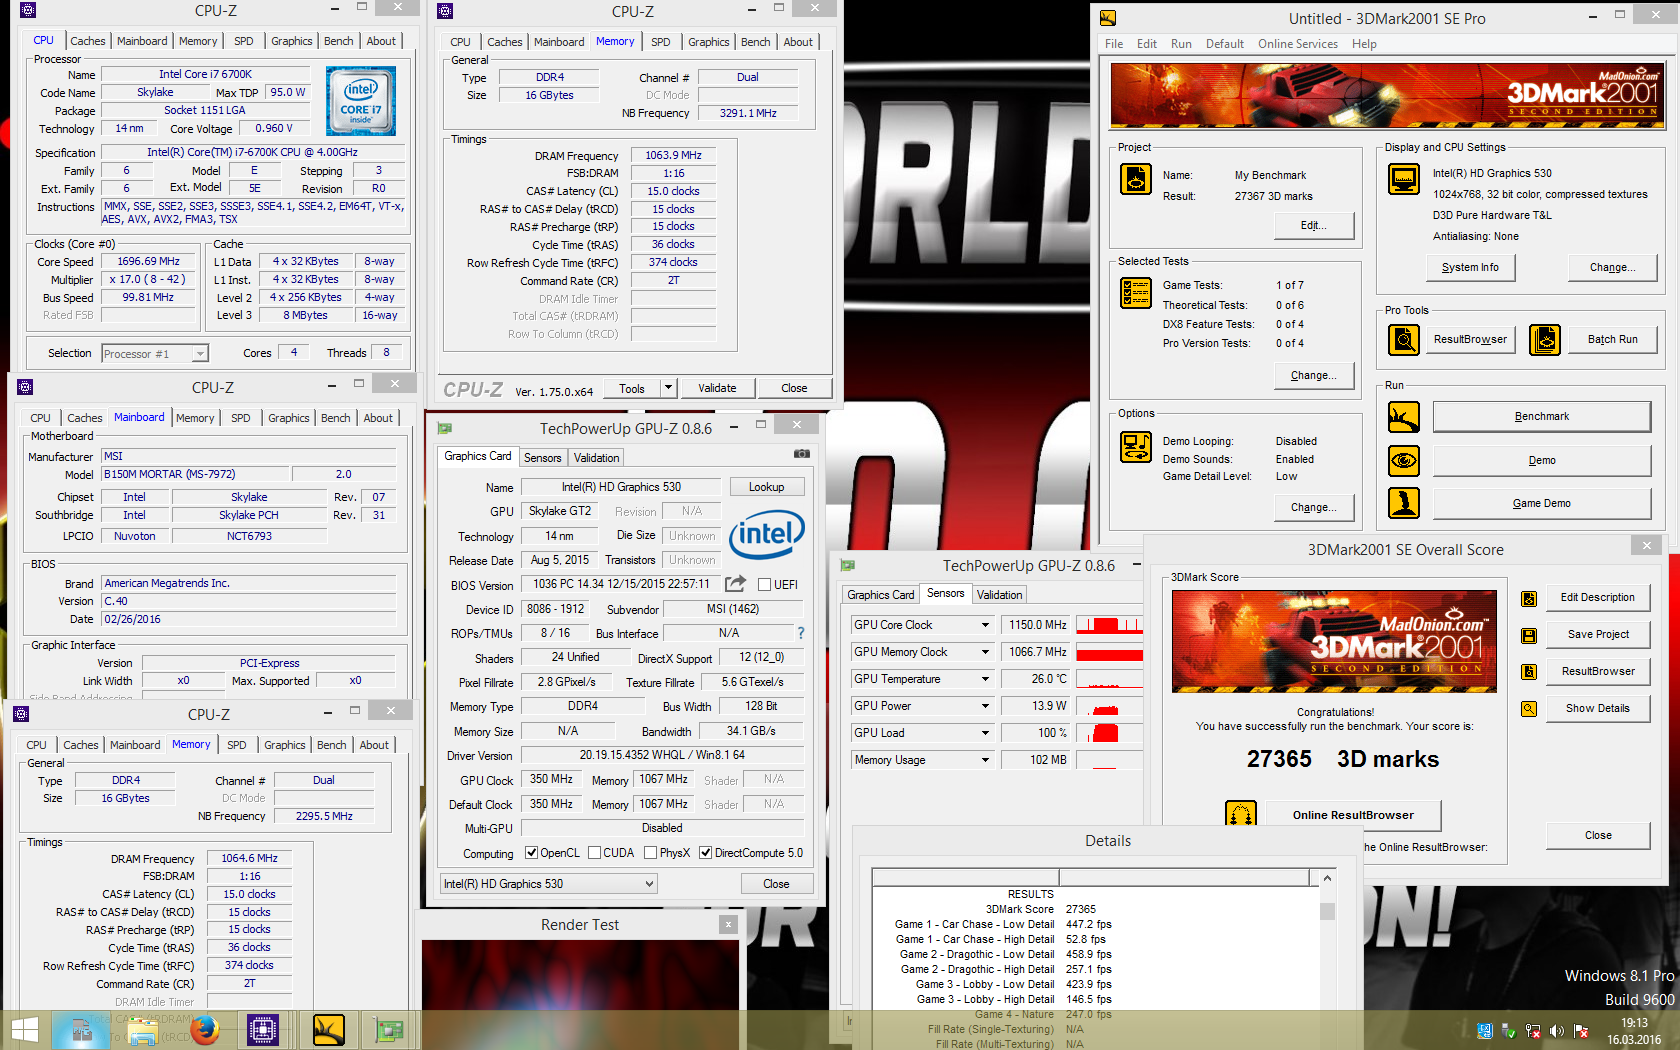Viewport: 1680px width, 1050px height.
Task: Open the GPU Load sensor dropdown
Action: coord(984,733)
